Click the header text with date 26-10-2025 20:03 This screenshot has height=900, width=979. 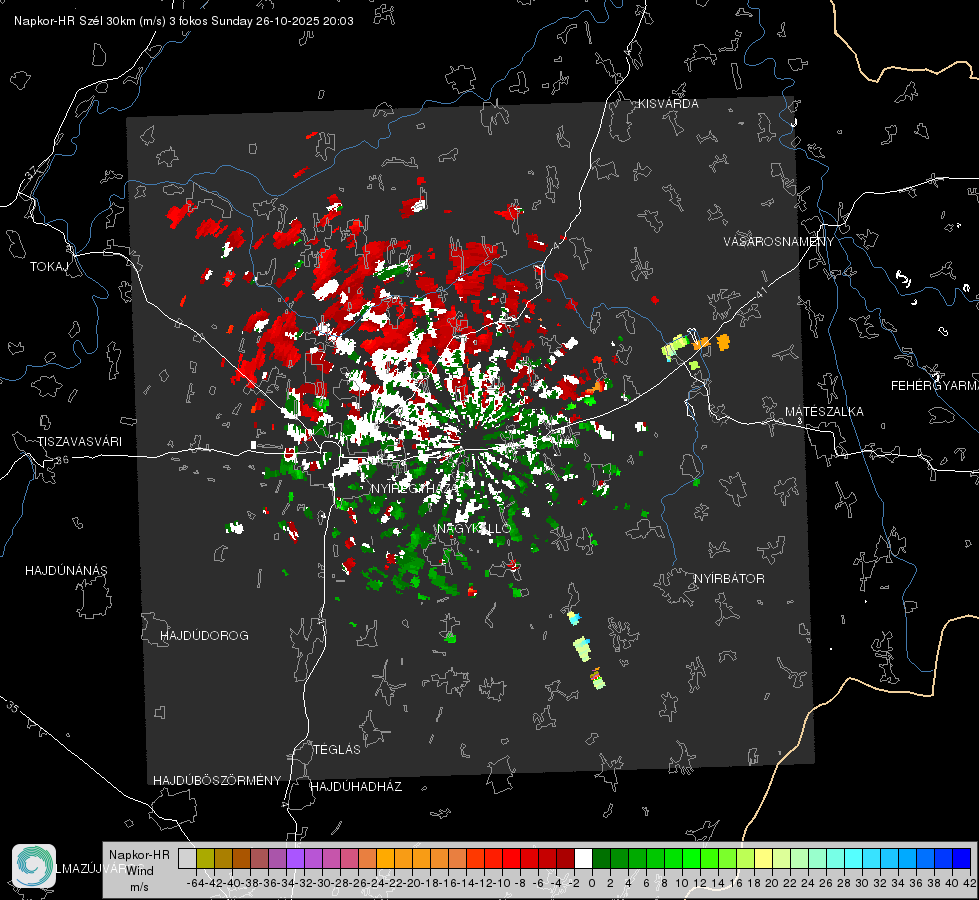(x=184, y=21)
